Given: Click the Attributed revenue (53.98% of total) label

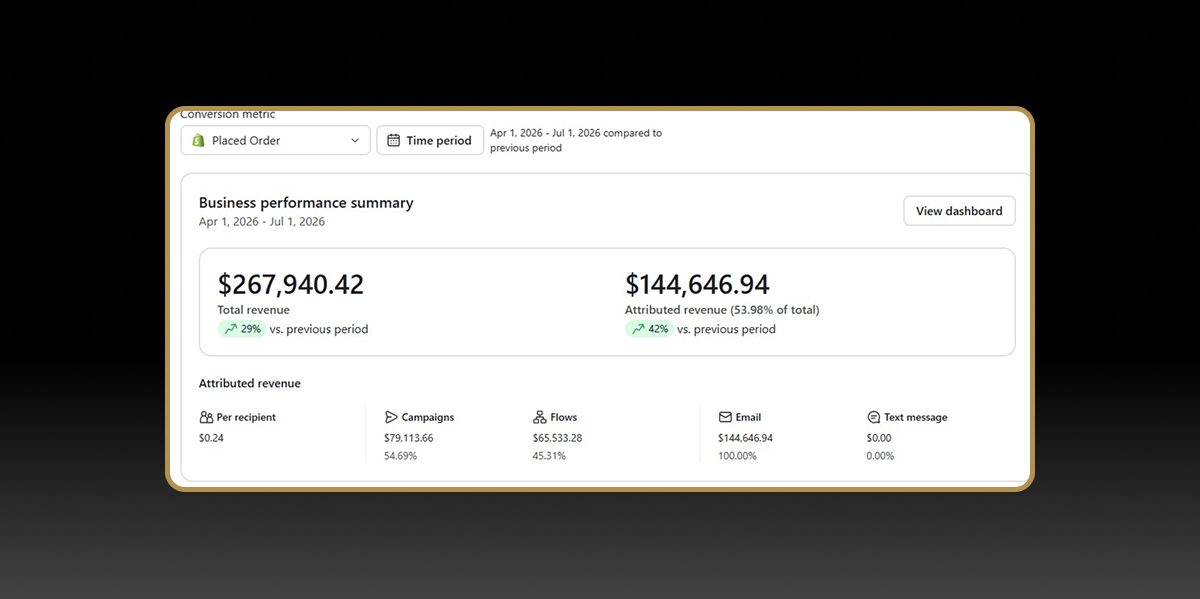Looking at the screenshot, I should coord(722,310).
